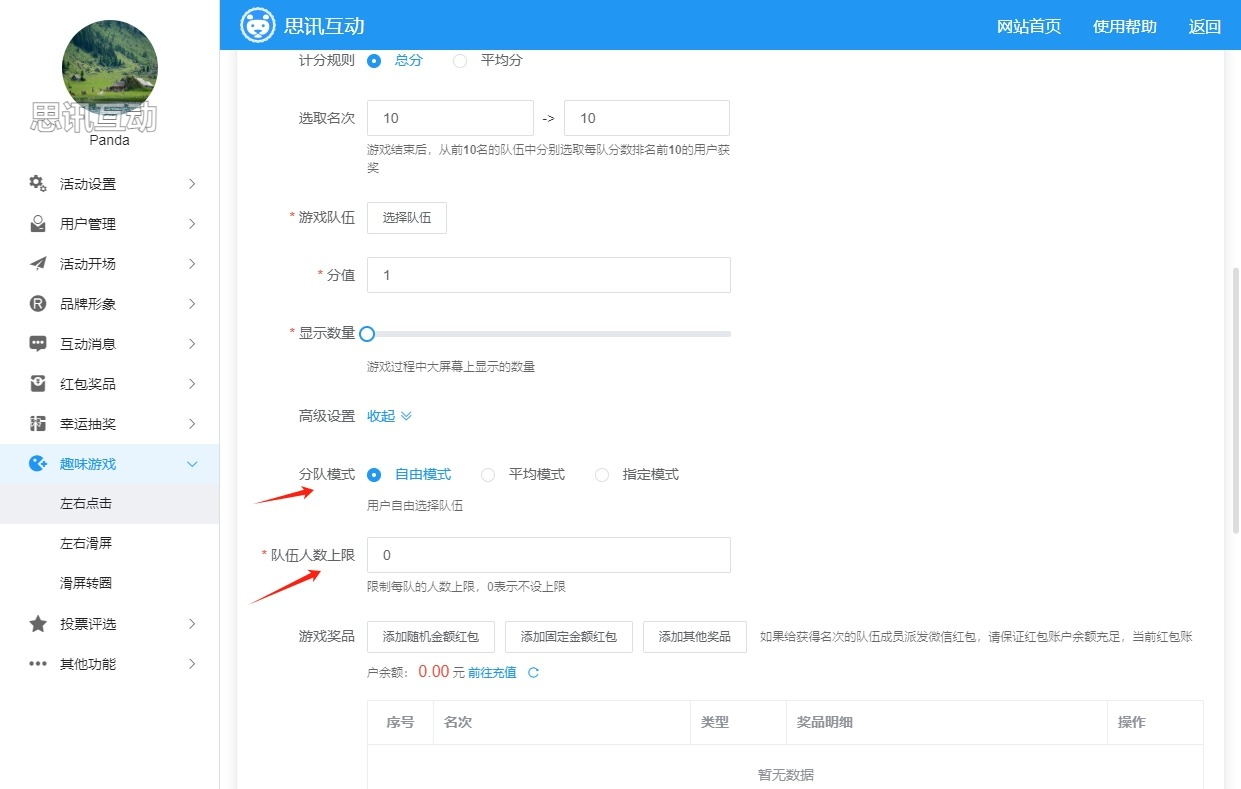Click the 名次 table column header
This screenshot has height=789, width=1241.
tap(561, 722)
